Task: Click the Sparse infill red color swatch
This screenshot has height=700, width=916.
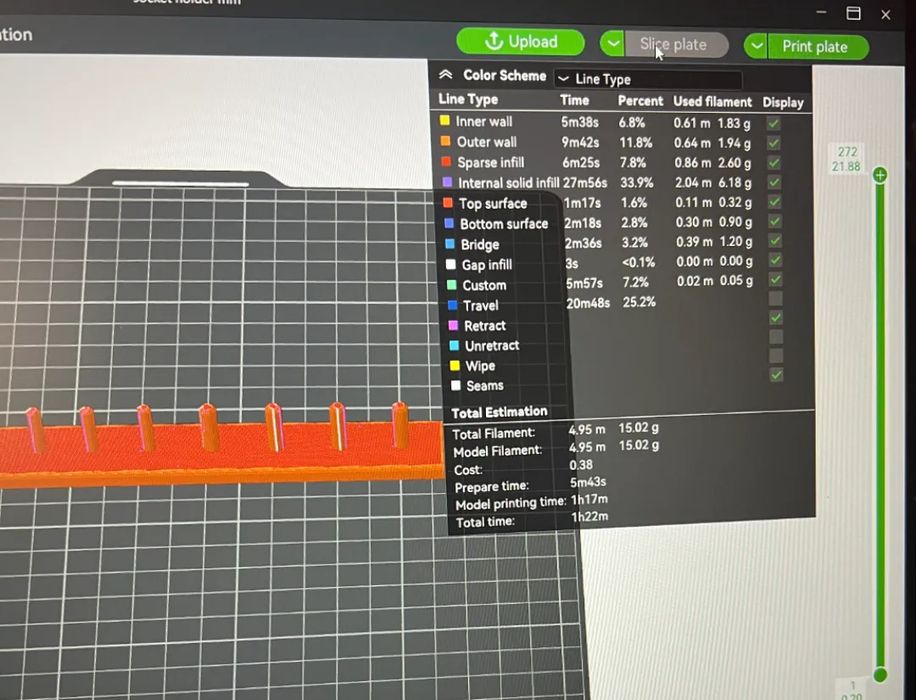Action: pyautogui.click(x=446, y=161)
